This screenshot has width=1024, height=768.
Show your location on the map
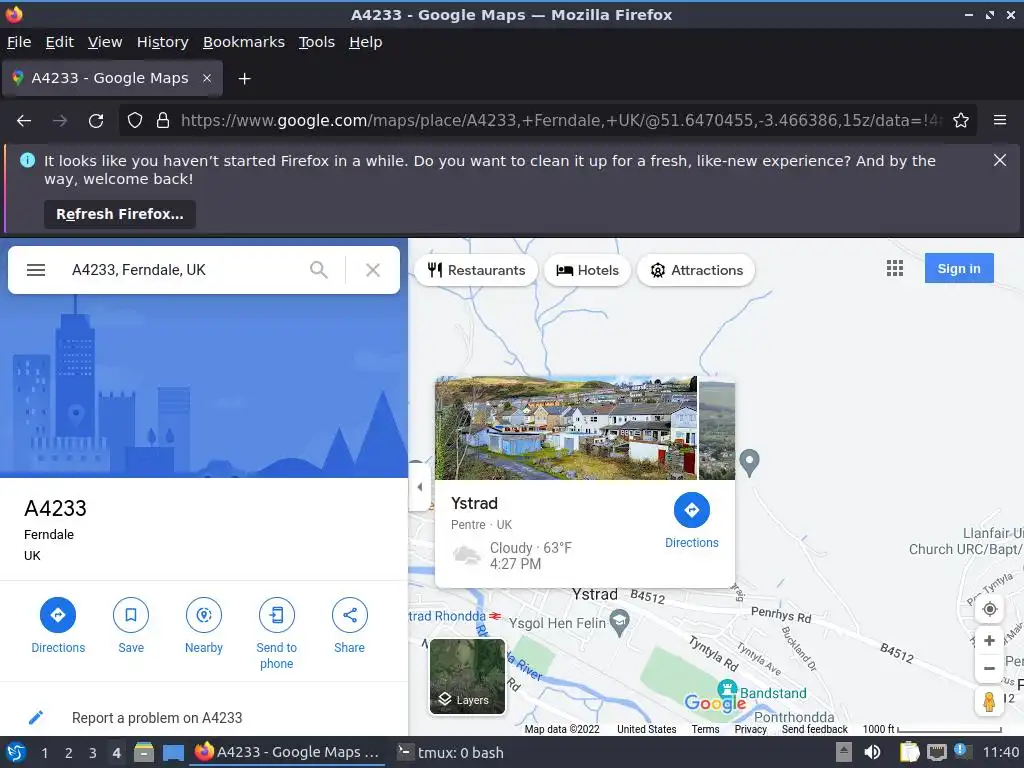989,609
